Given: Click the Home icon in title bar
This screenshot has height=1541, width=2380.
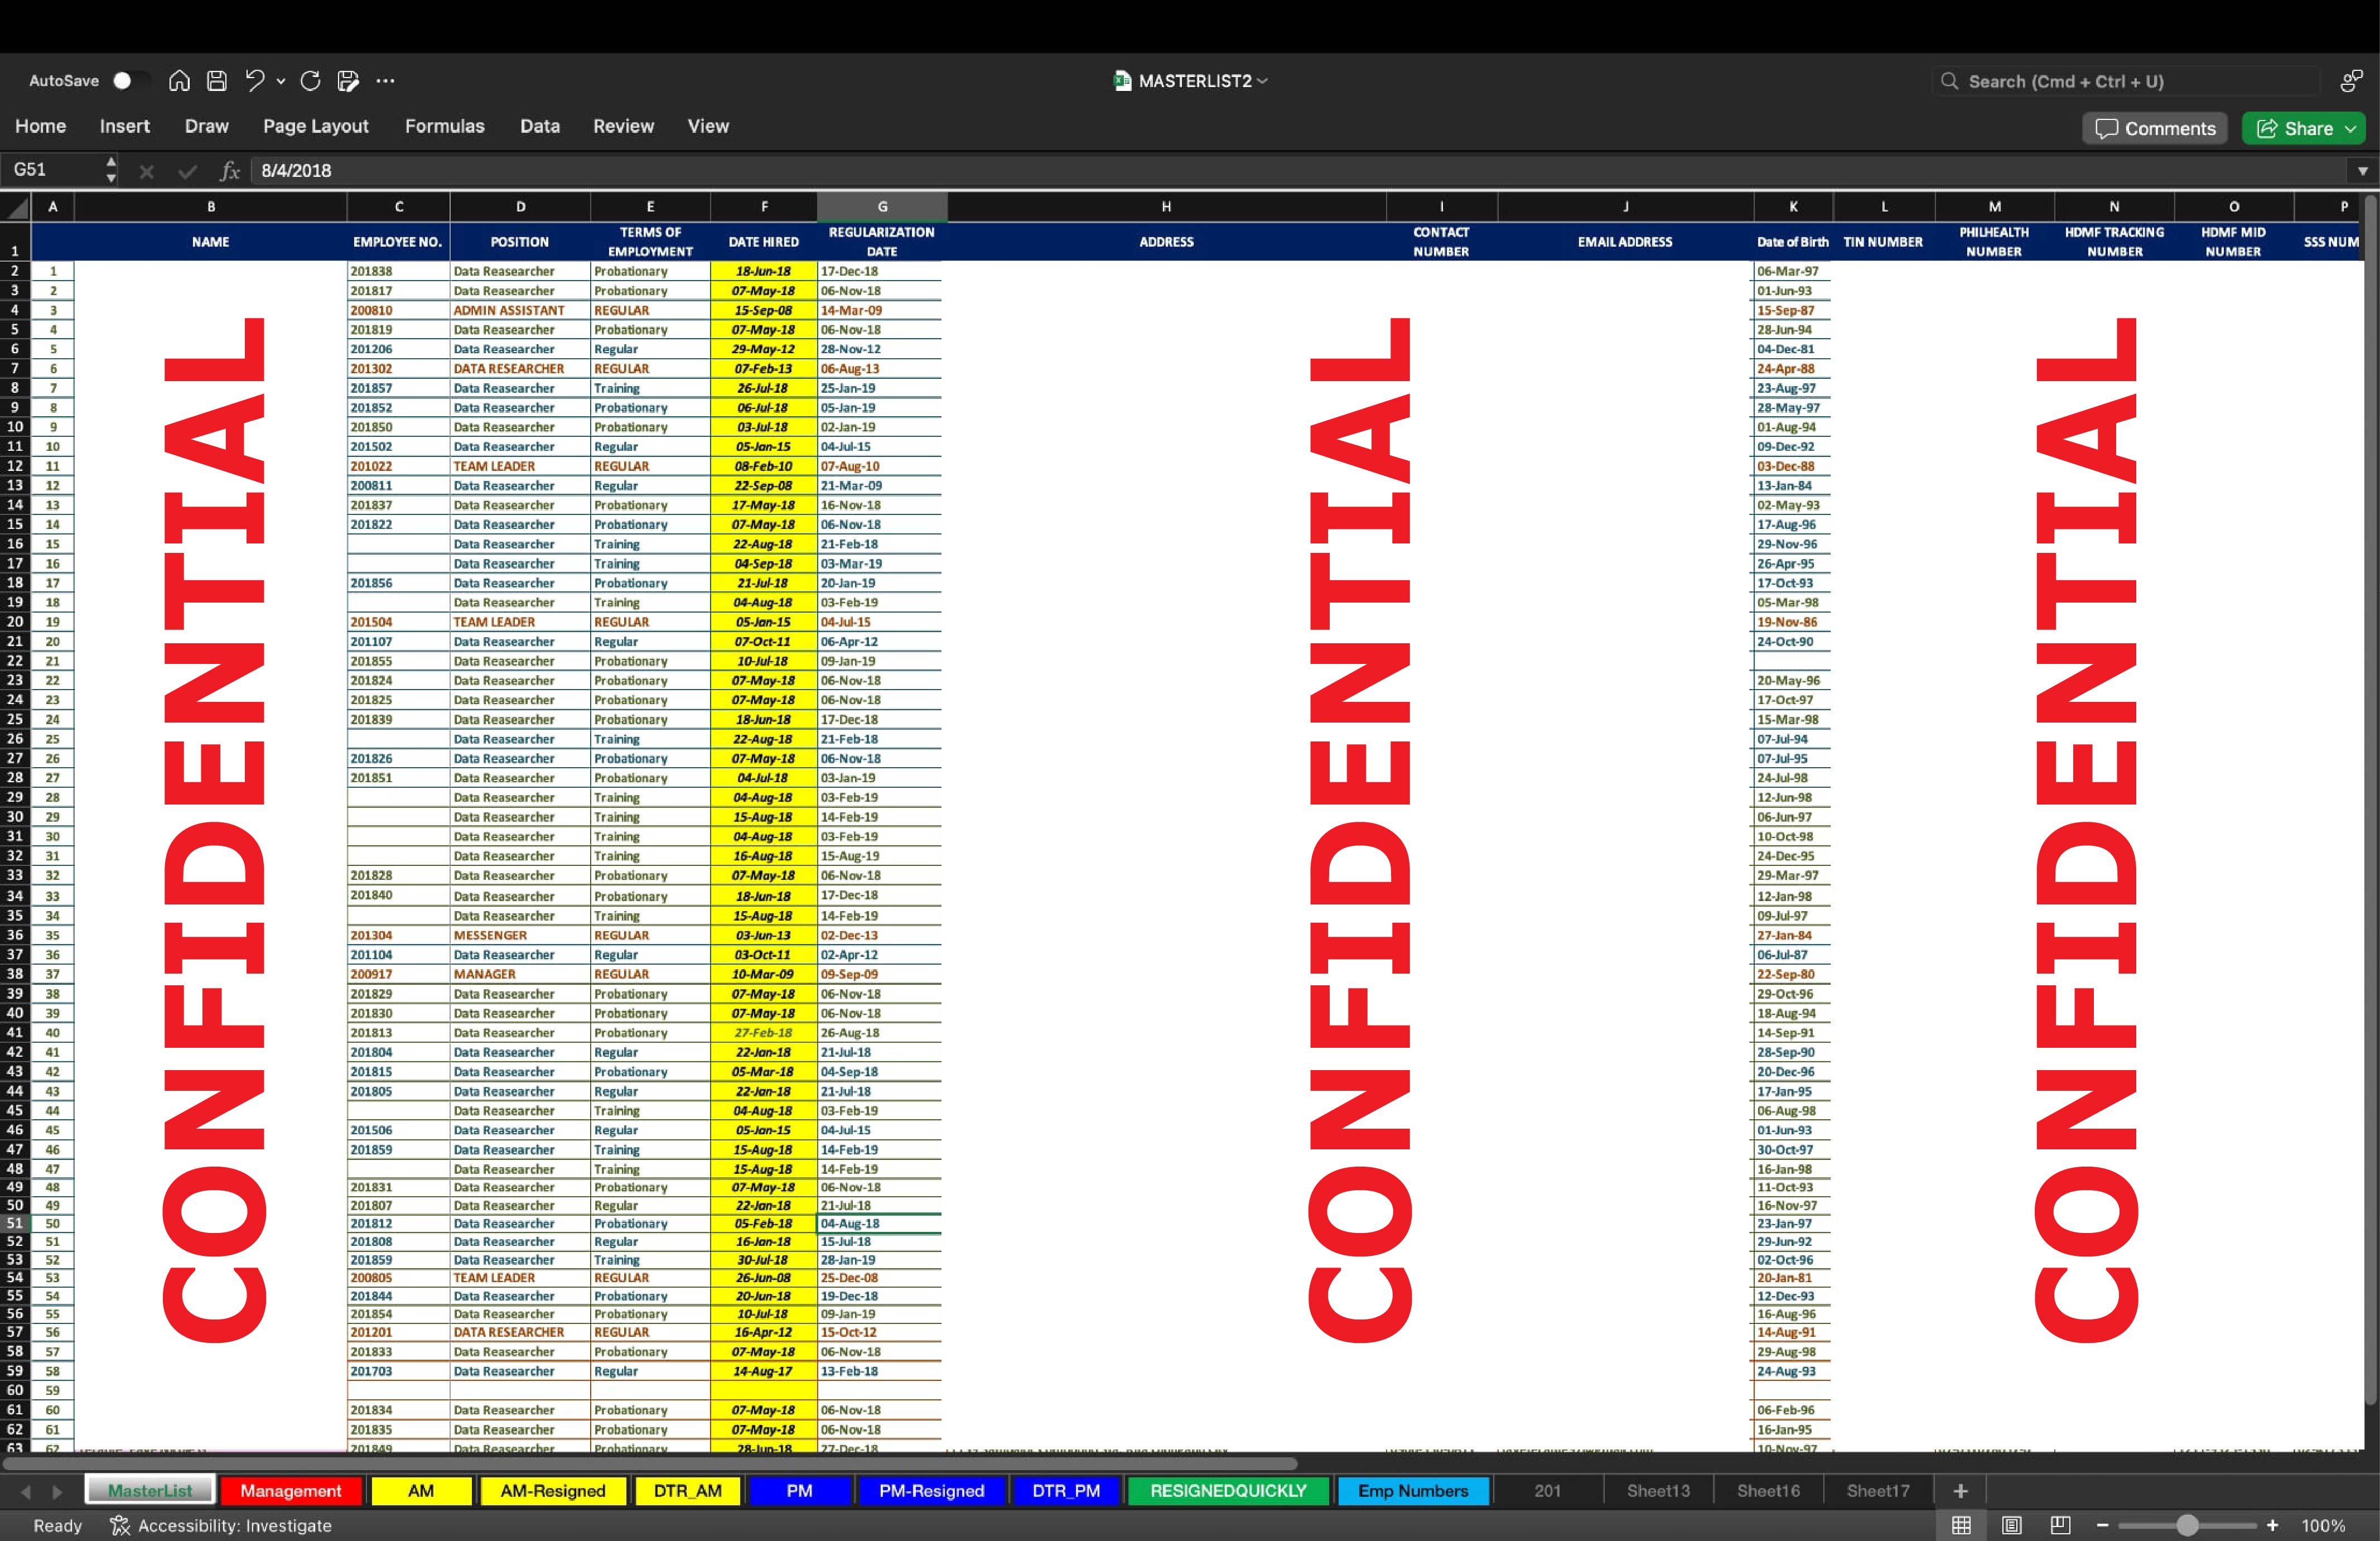Looking at the screenshot, I should click(x=179, y=81).
